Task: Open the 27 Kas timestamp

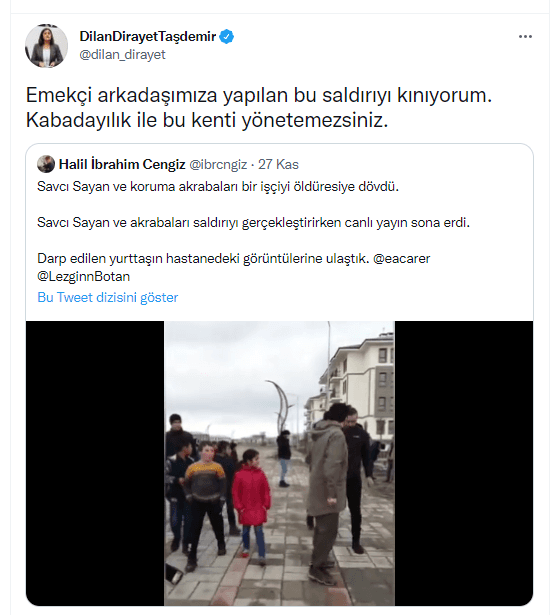Action: 278,164
